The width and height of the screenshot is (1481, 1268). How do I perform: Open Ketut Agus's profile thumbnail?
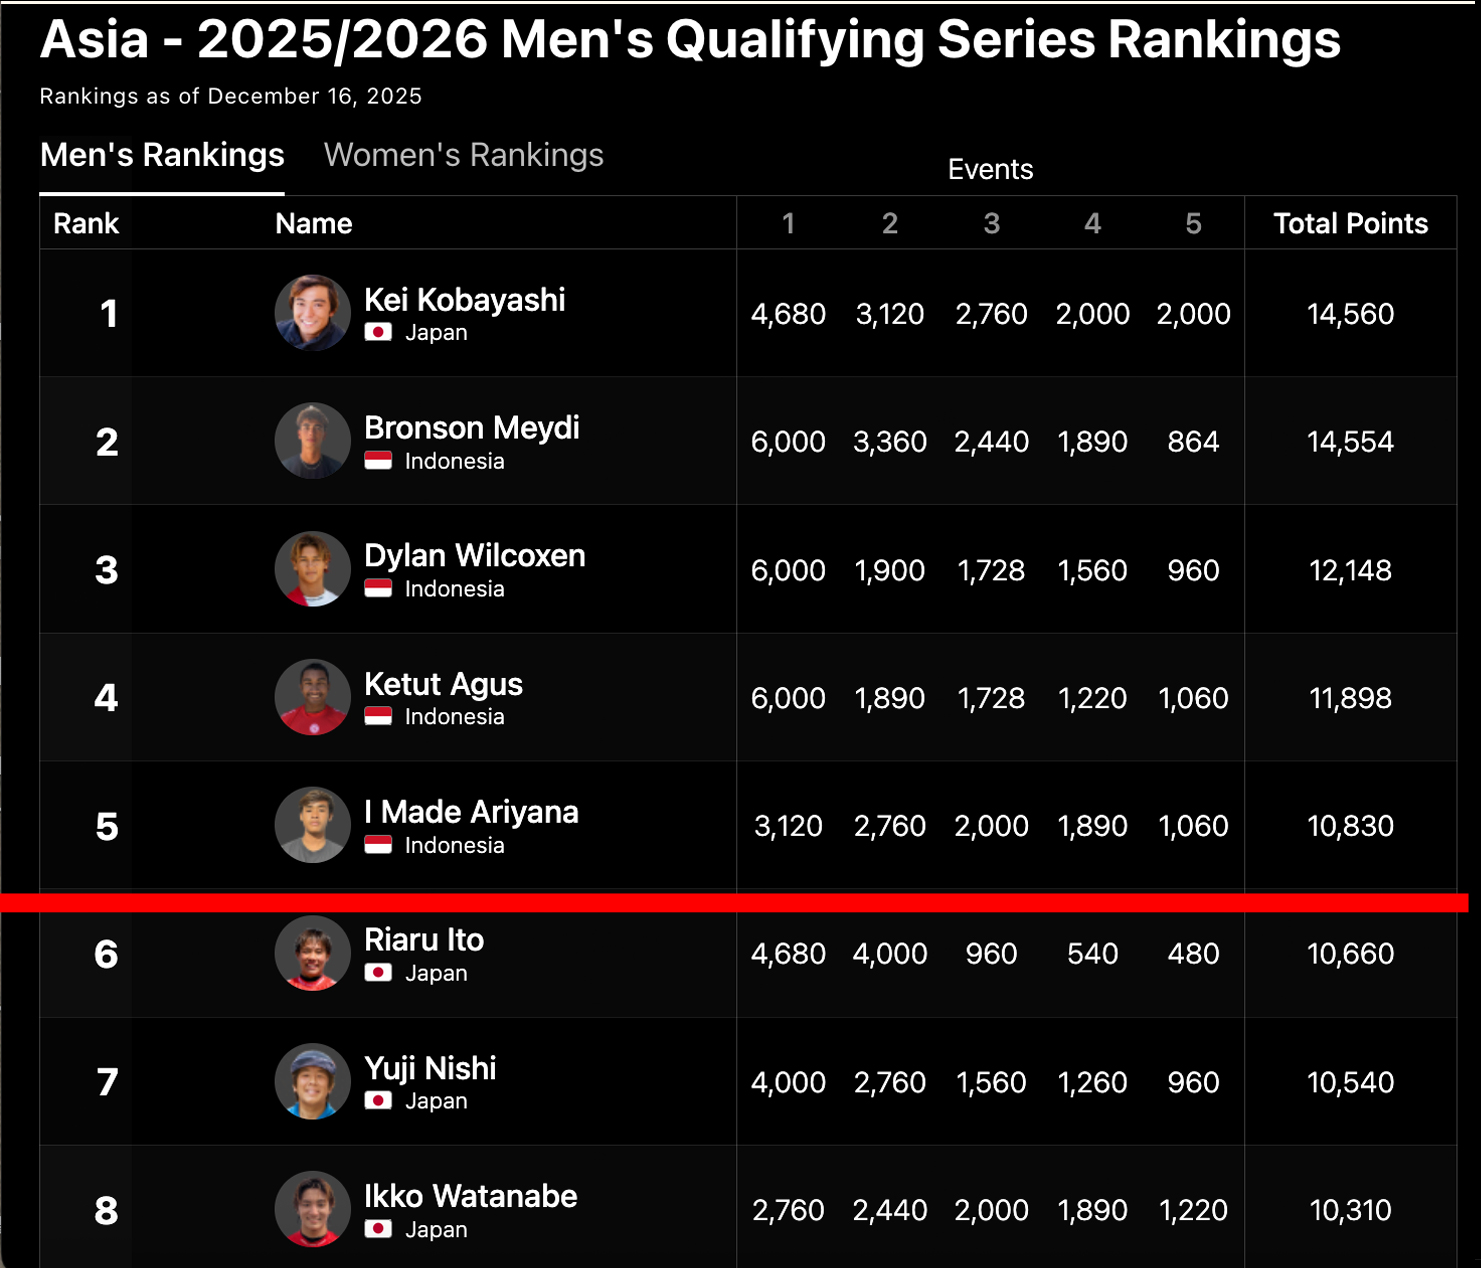click(x=312, y=697)
